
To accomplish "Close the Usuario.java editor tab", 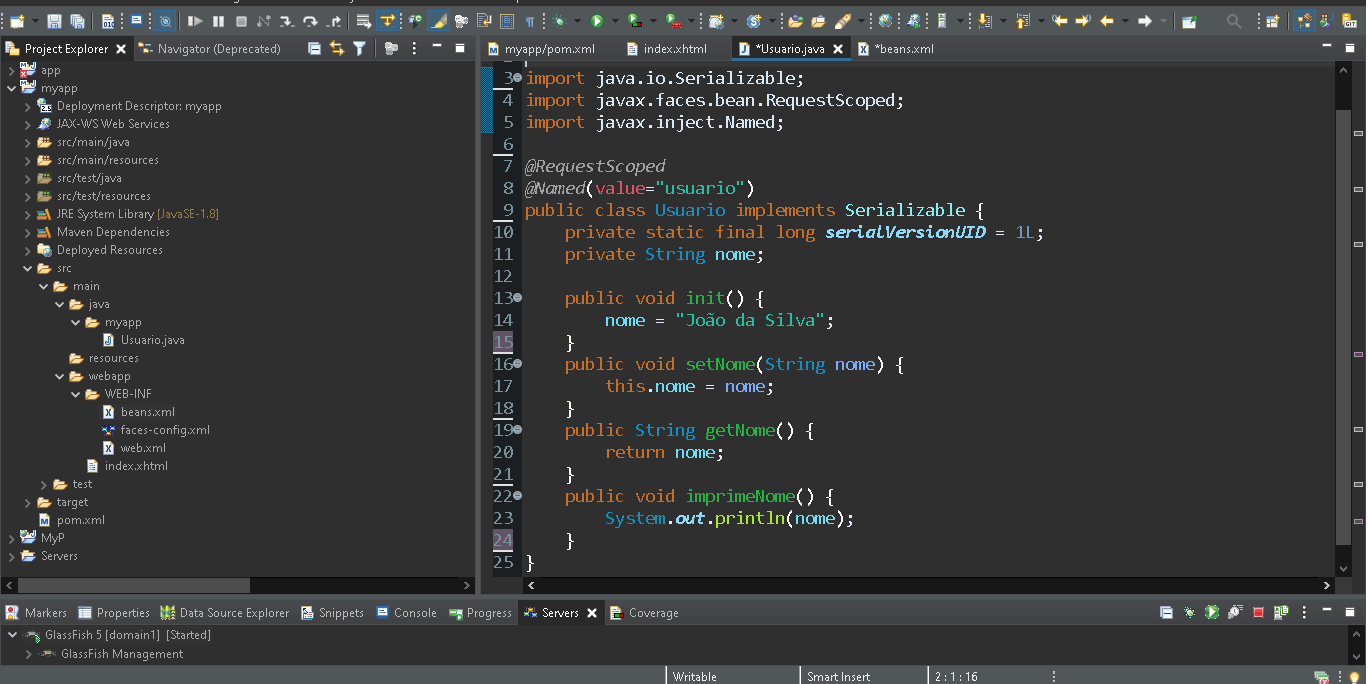I will pos(837,49).
